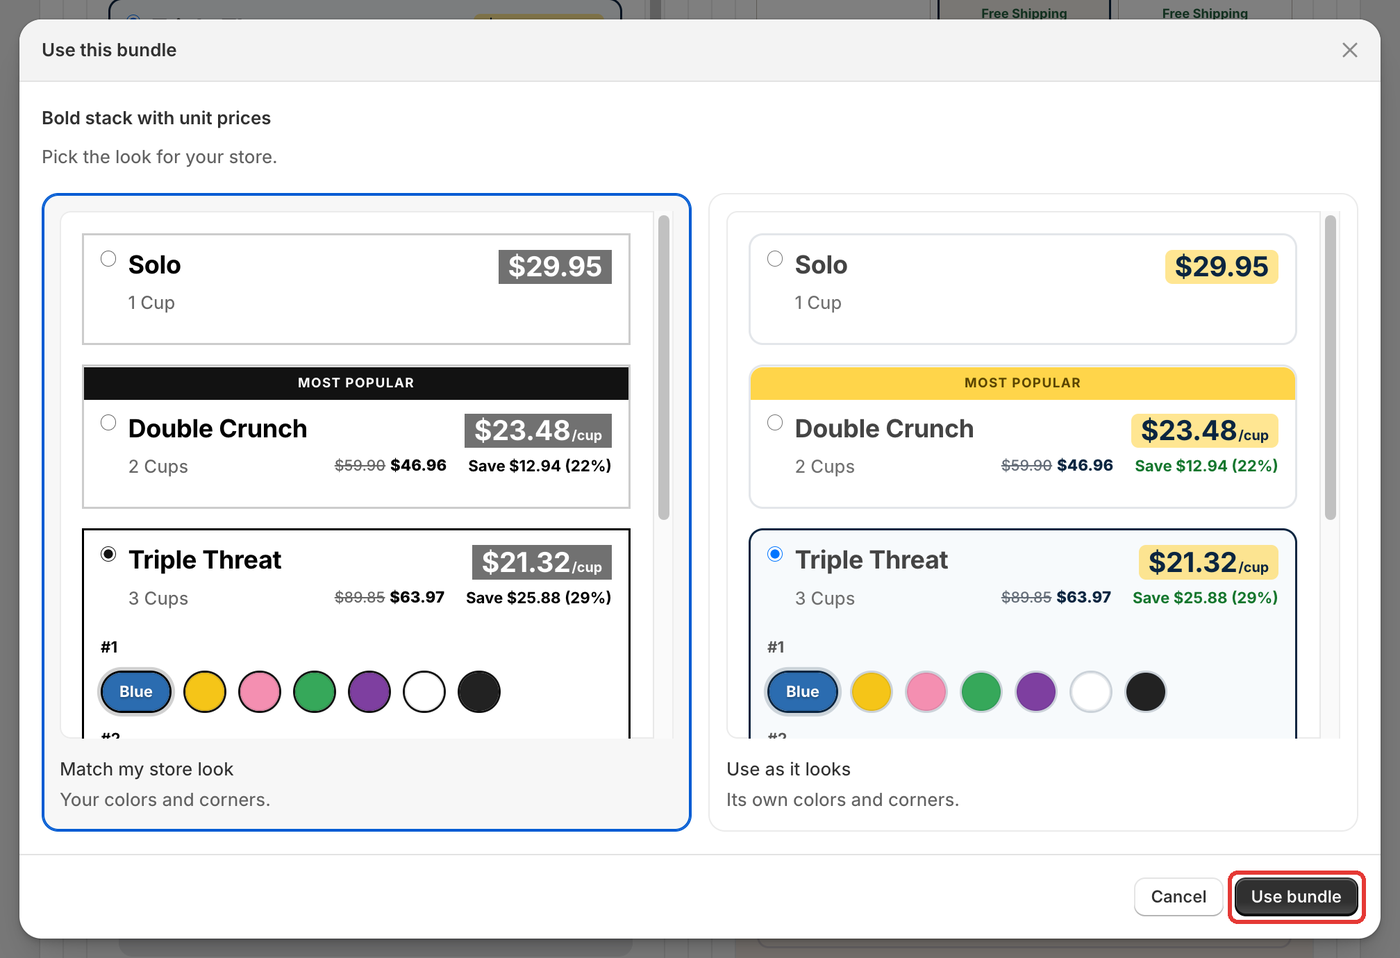Pick the yellow swatch in left preview

[x=205, y=692]
